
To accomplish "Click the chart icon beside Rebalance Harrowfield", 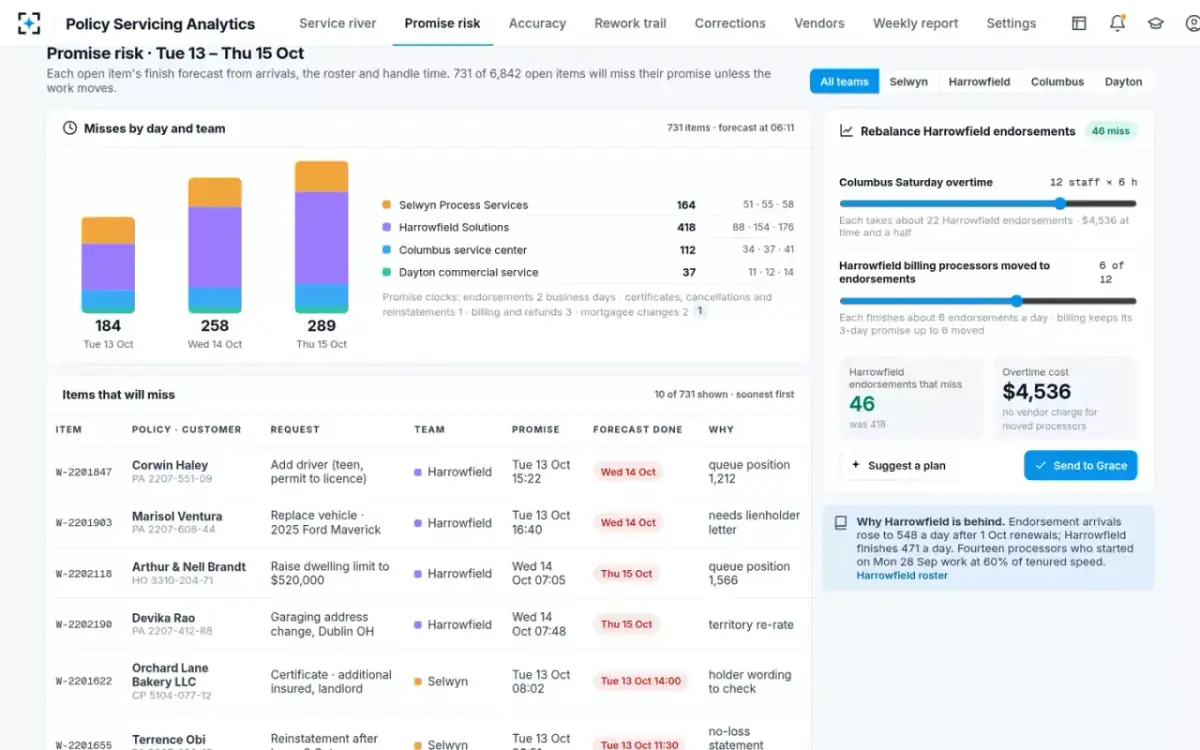I will point(846,131).
